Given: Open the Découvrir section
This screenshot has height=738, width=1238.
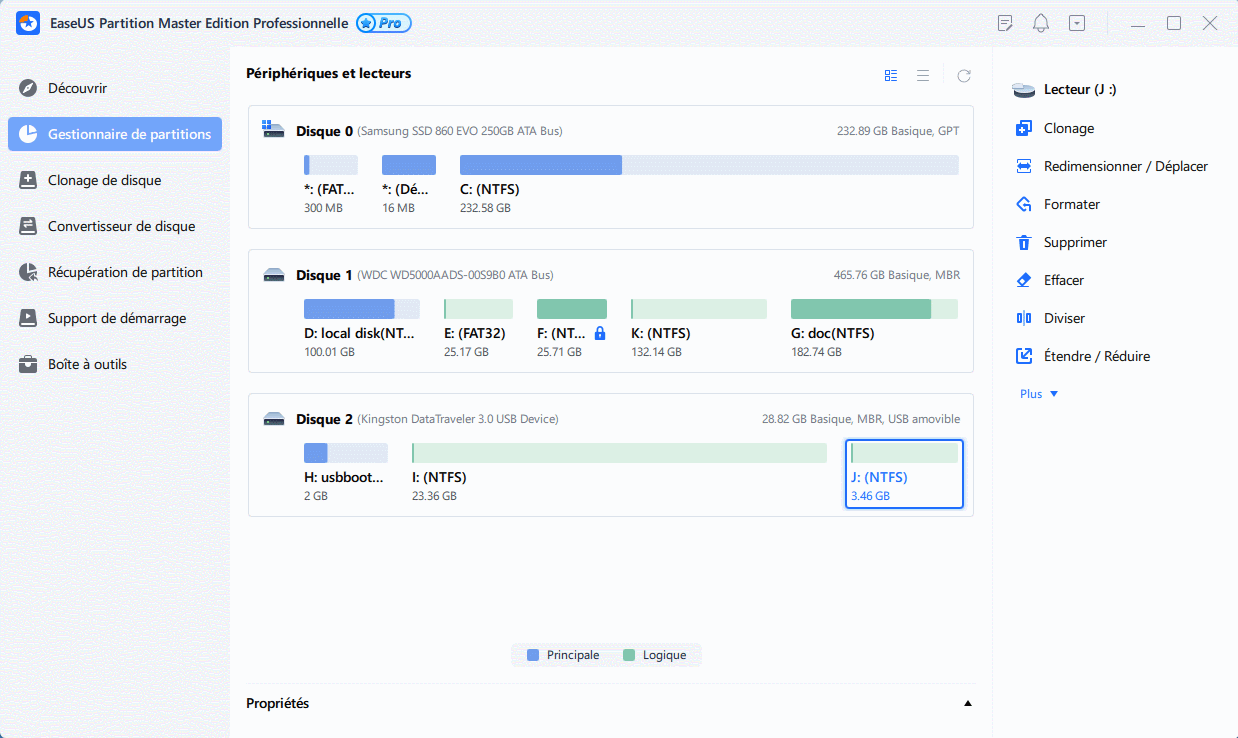Looking at the screenshot, I should click(x=77, y=88).
